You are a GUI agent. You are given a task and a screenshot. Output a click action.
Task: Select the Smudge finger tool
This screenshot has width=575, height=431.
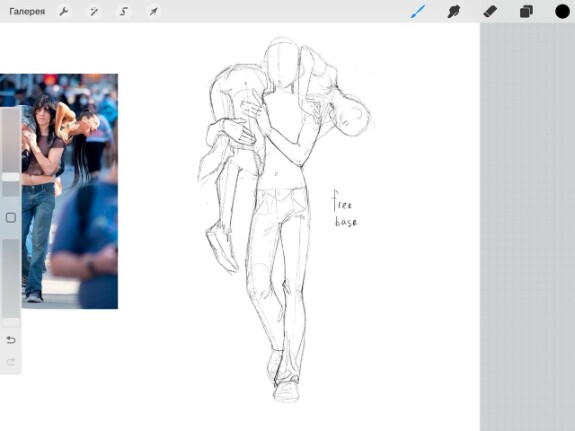tap(454, 11)
